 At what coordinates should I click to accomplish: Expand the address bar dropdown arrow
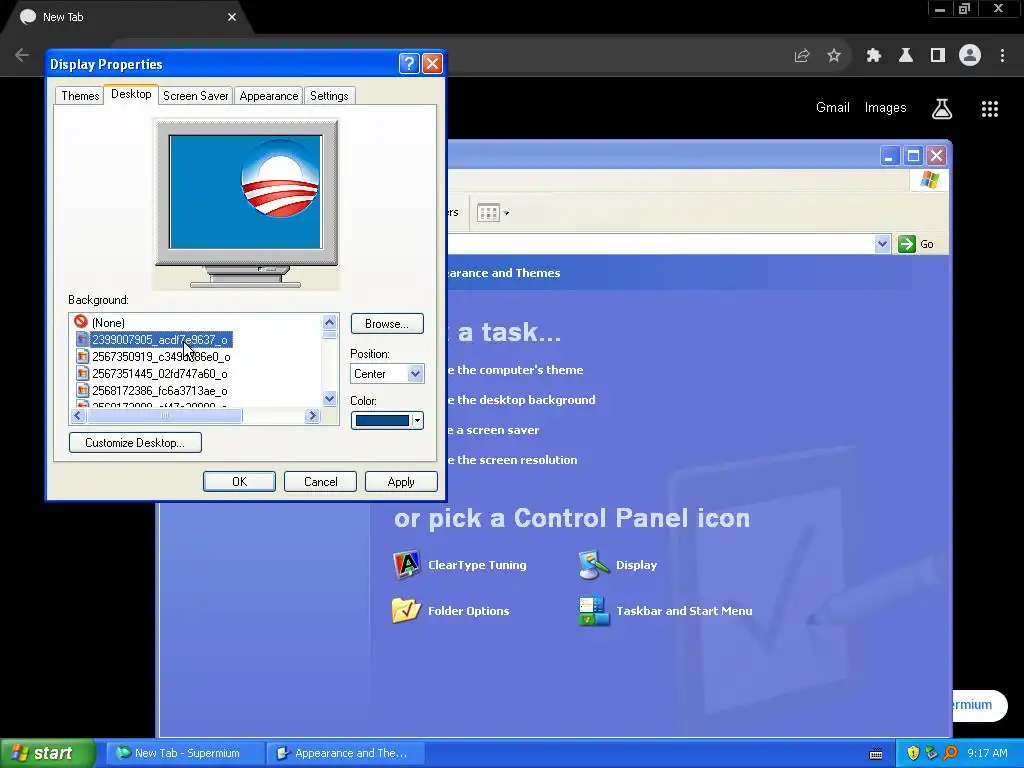882,244
